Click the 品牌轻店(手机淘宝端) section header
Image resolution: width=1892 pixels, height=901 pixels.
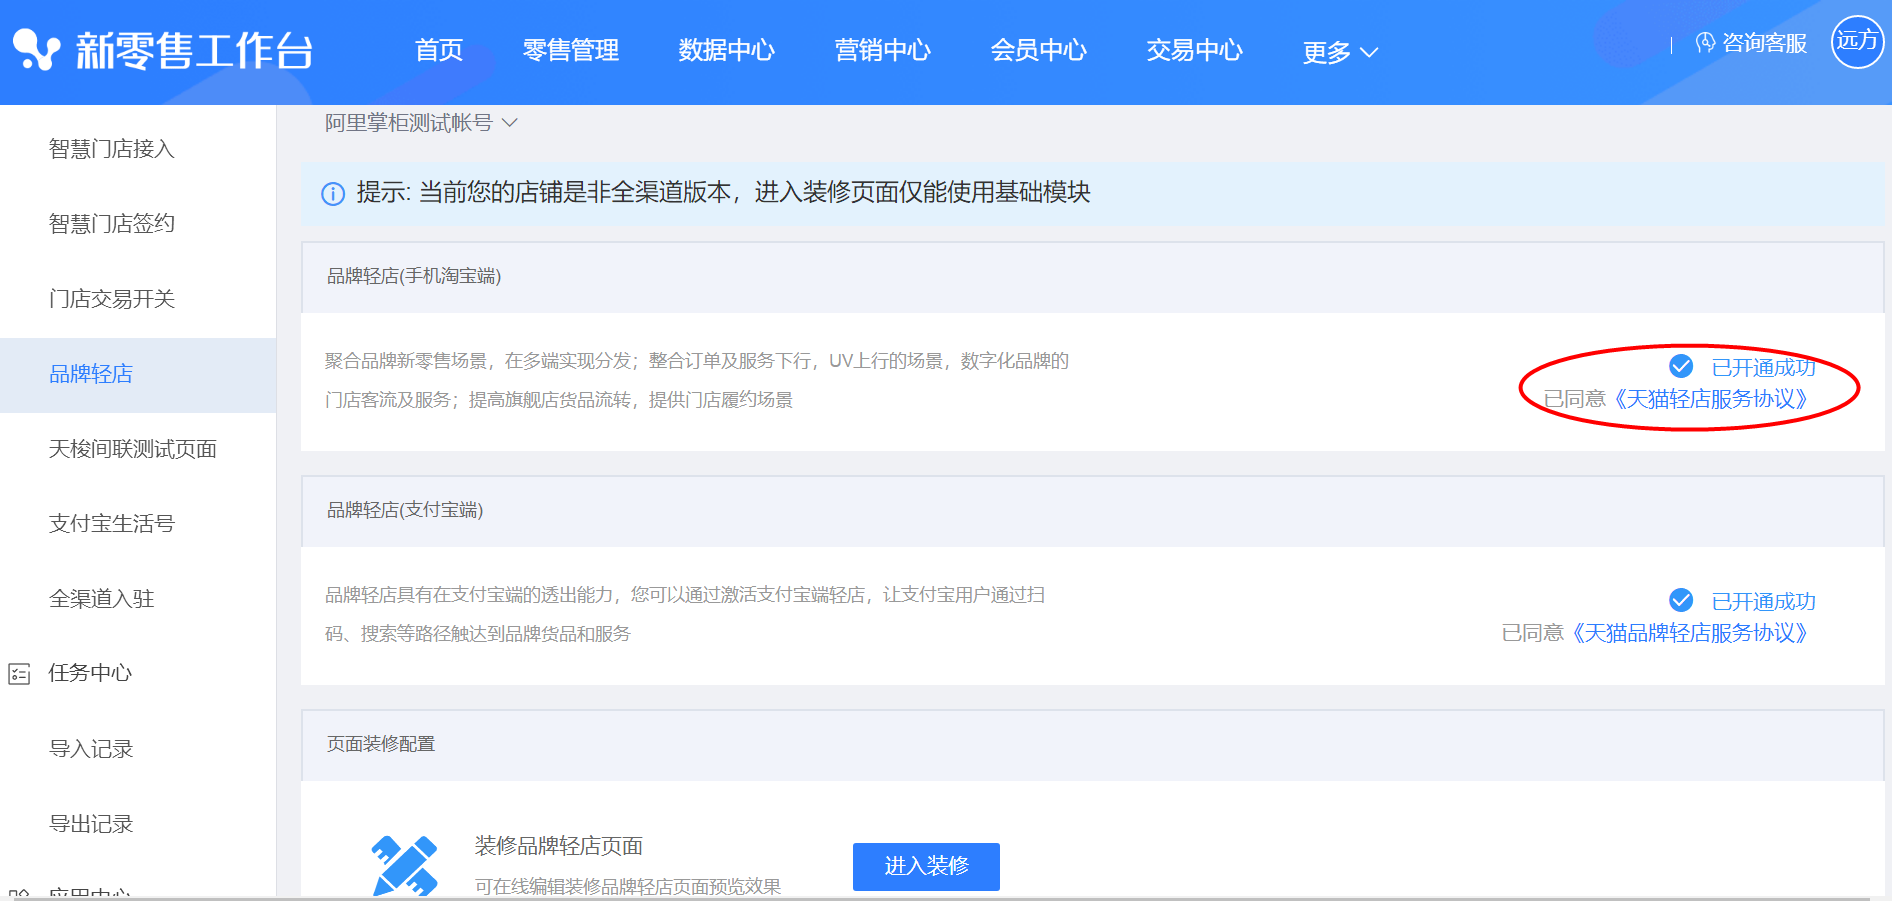coord(1093,277)
